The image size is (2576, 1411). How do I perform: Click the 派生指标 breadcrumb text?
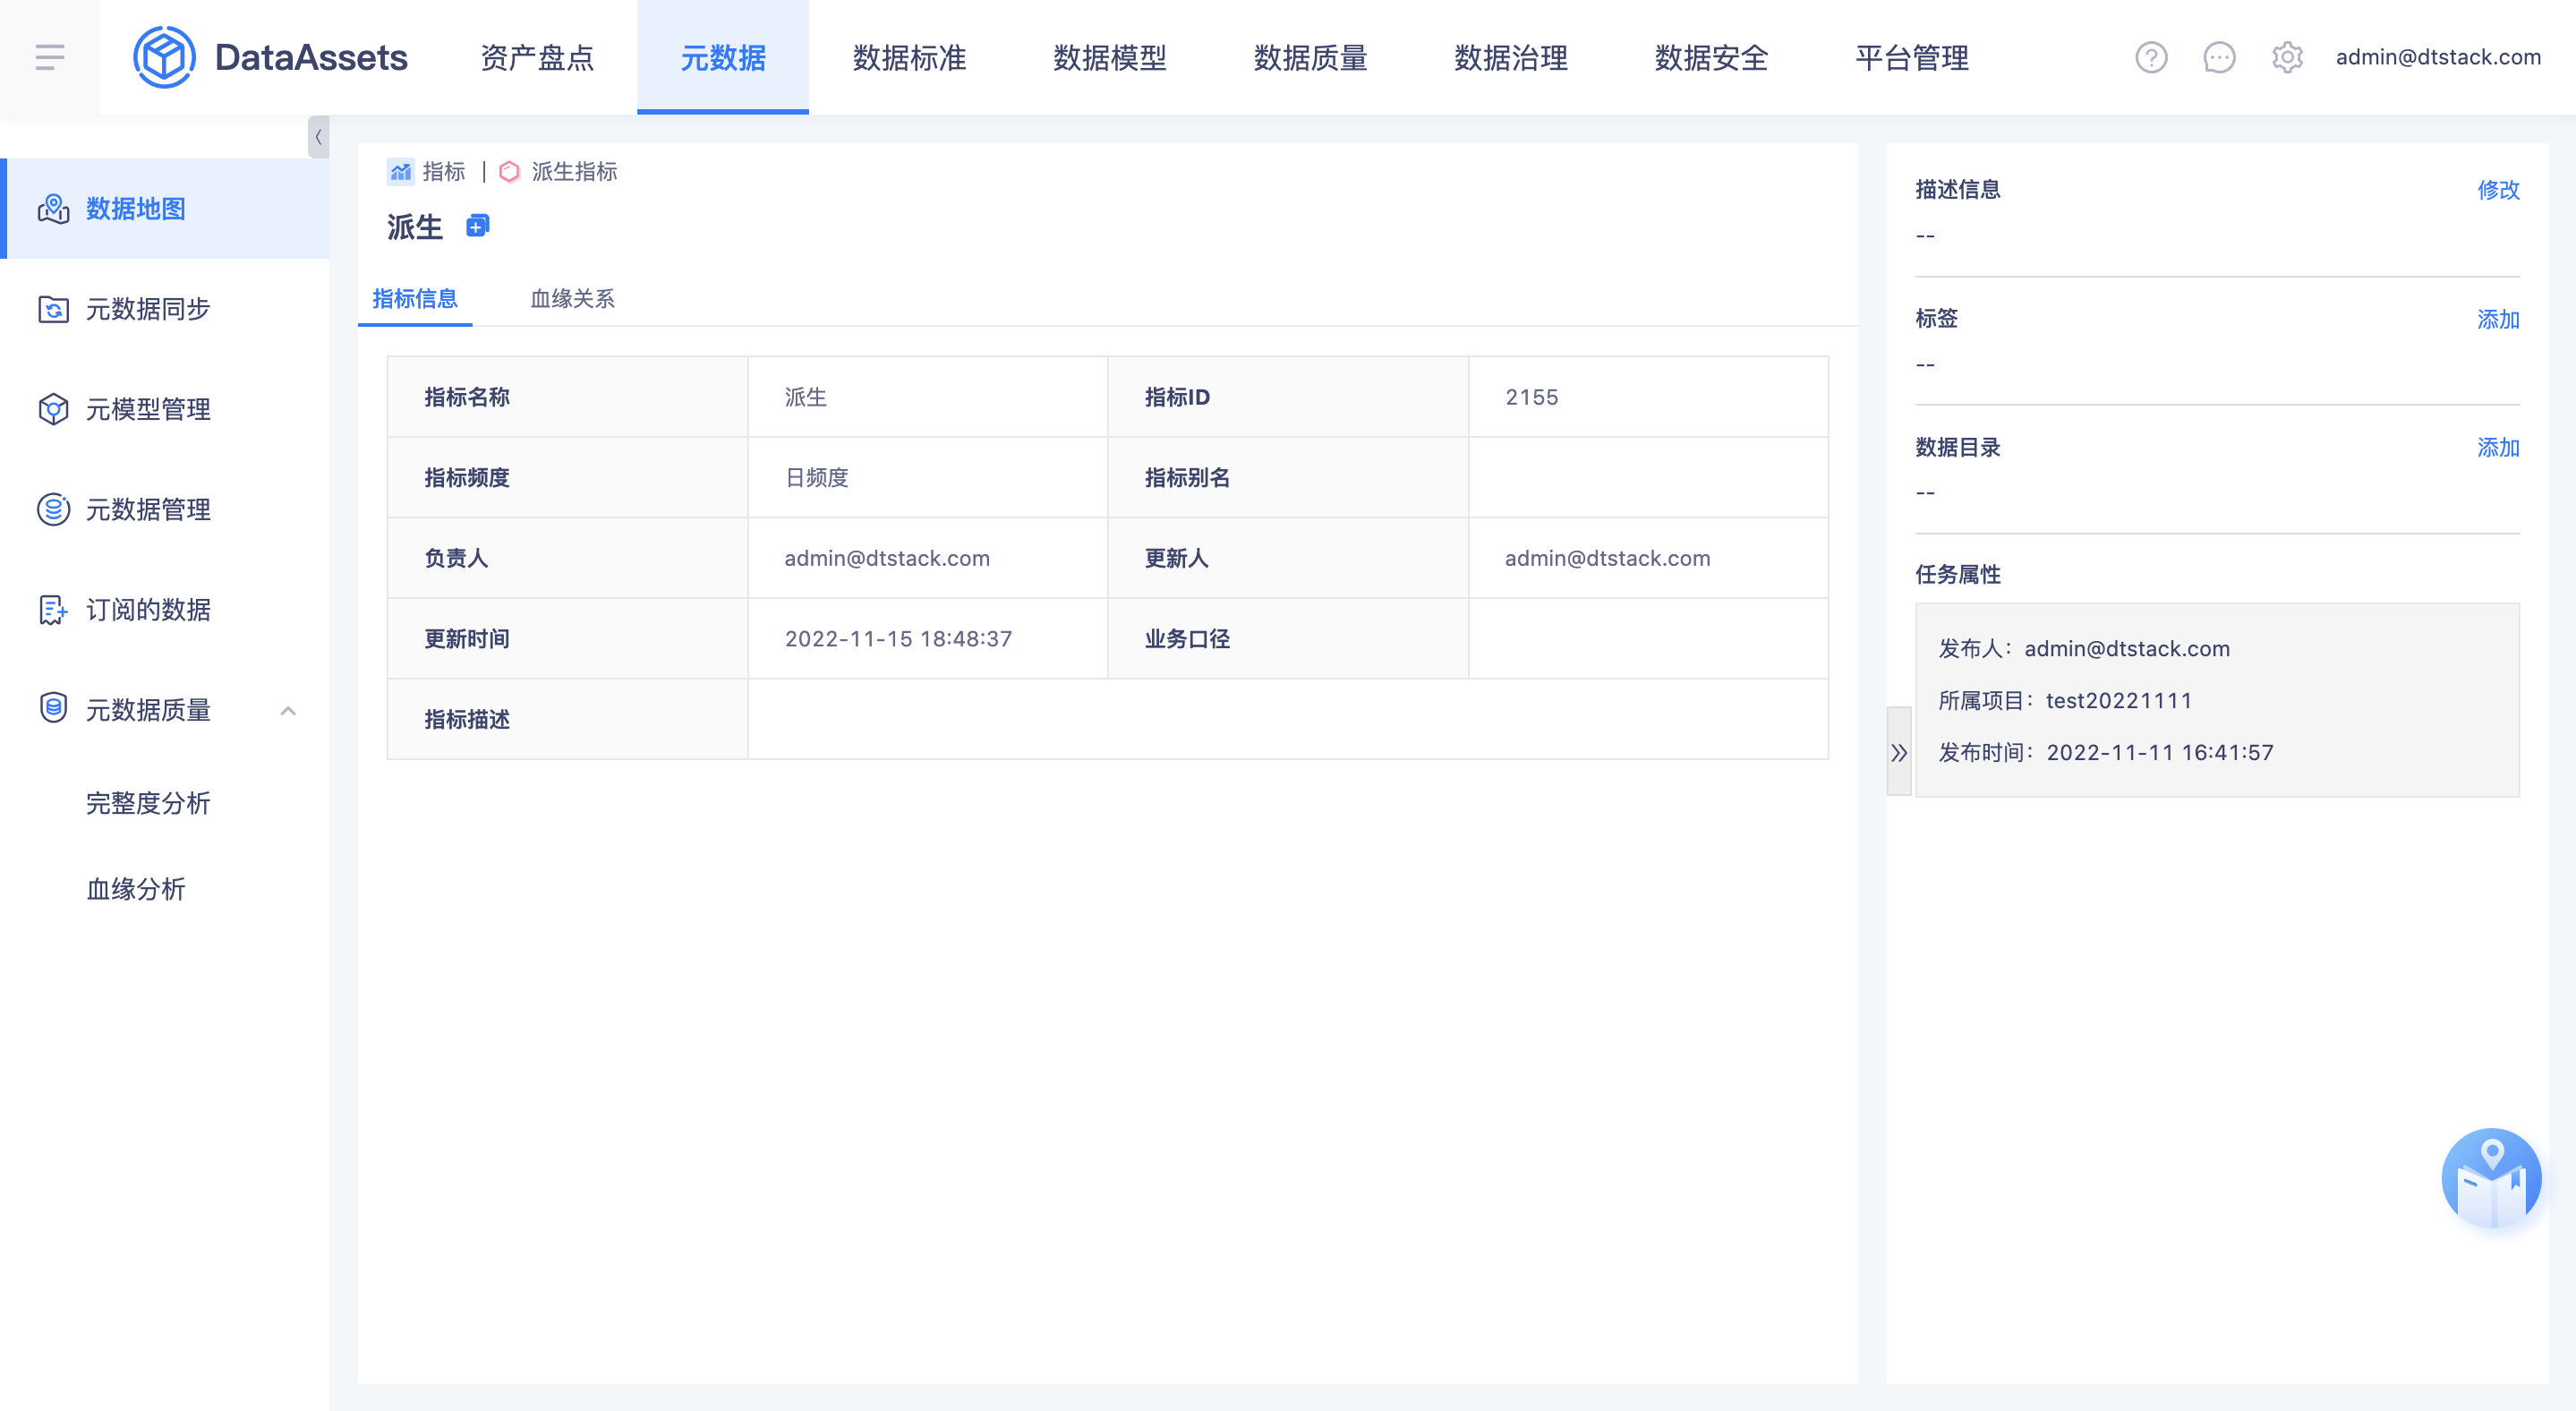coord(574,172)
